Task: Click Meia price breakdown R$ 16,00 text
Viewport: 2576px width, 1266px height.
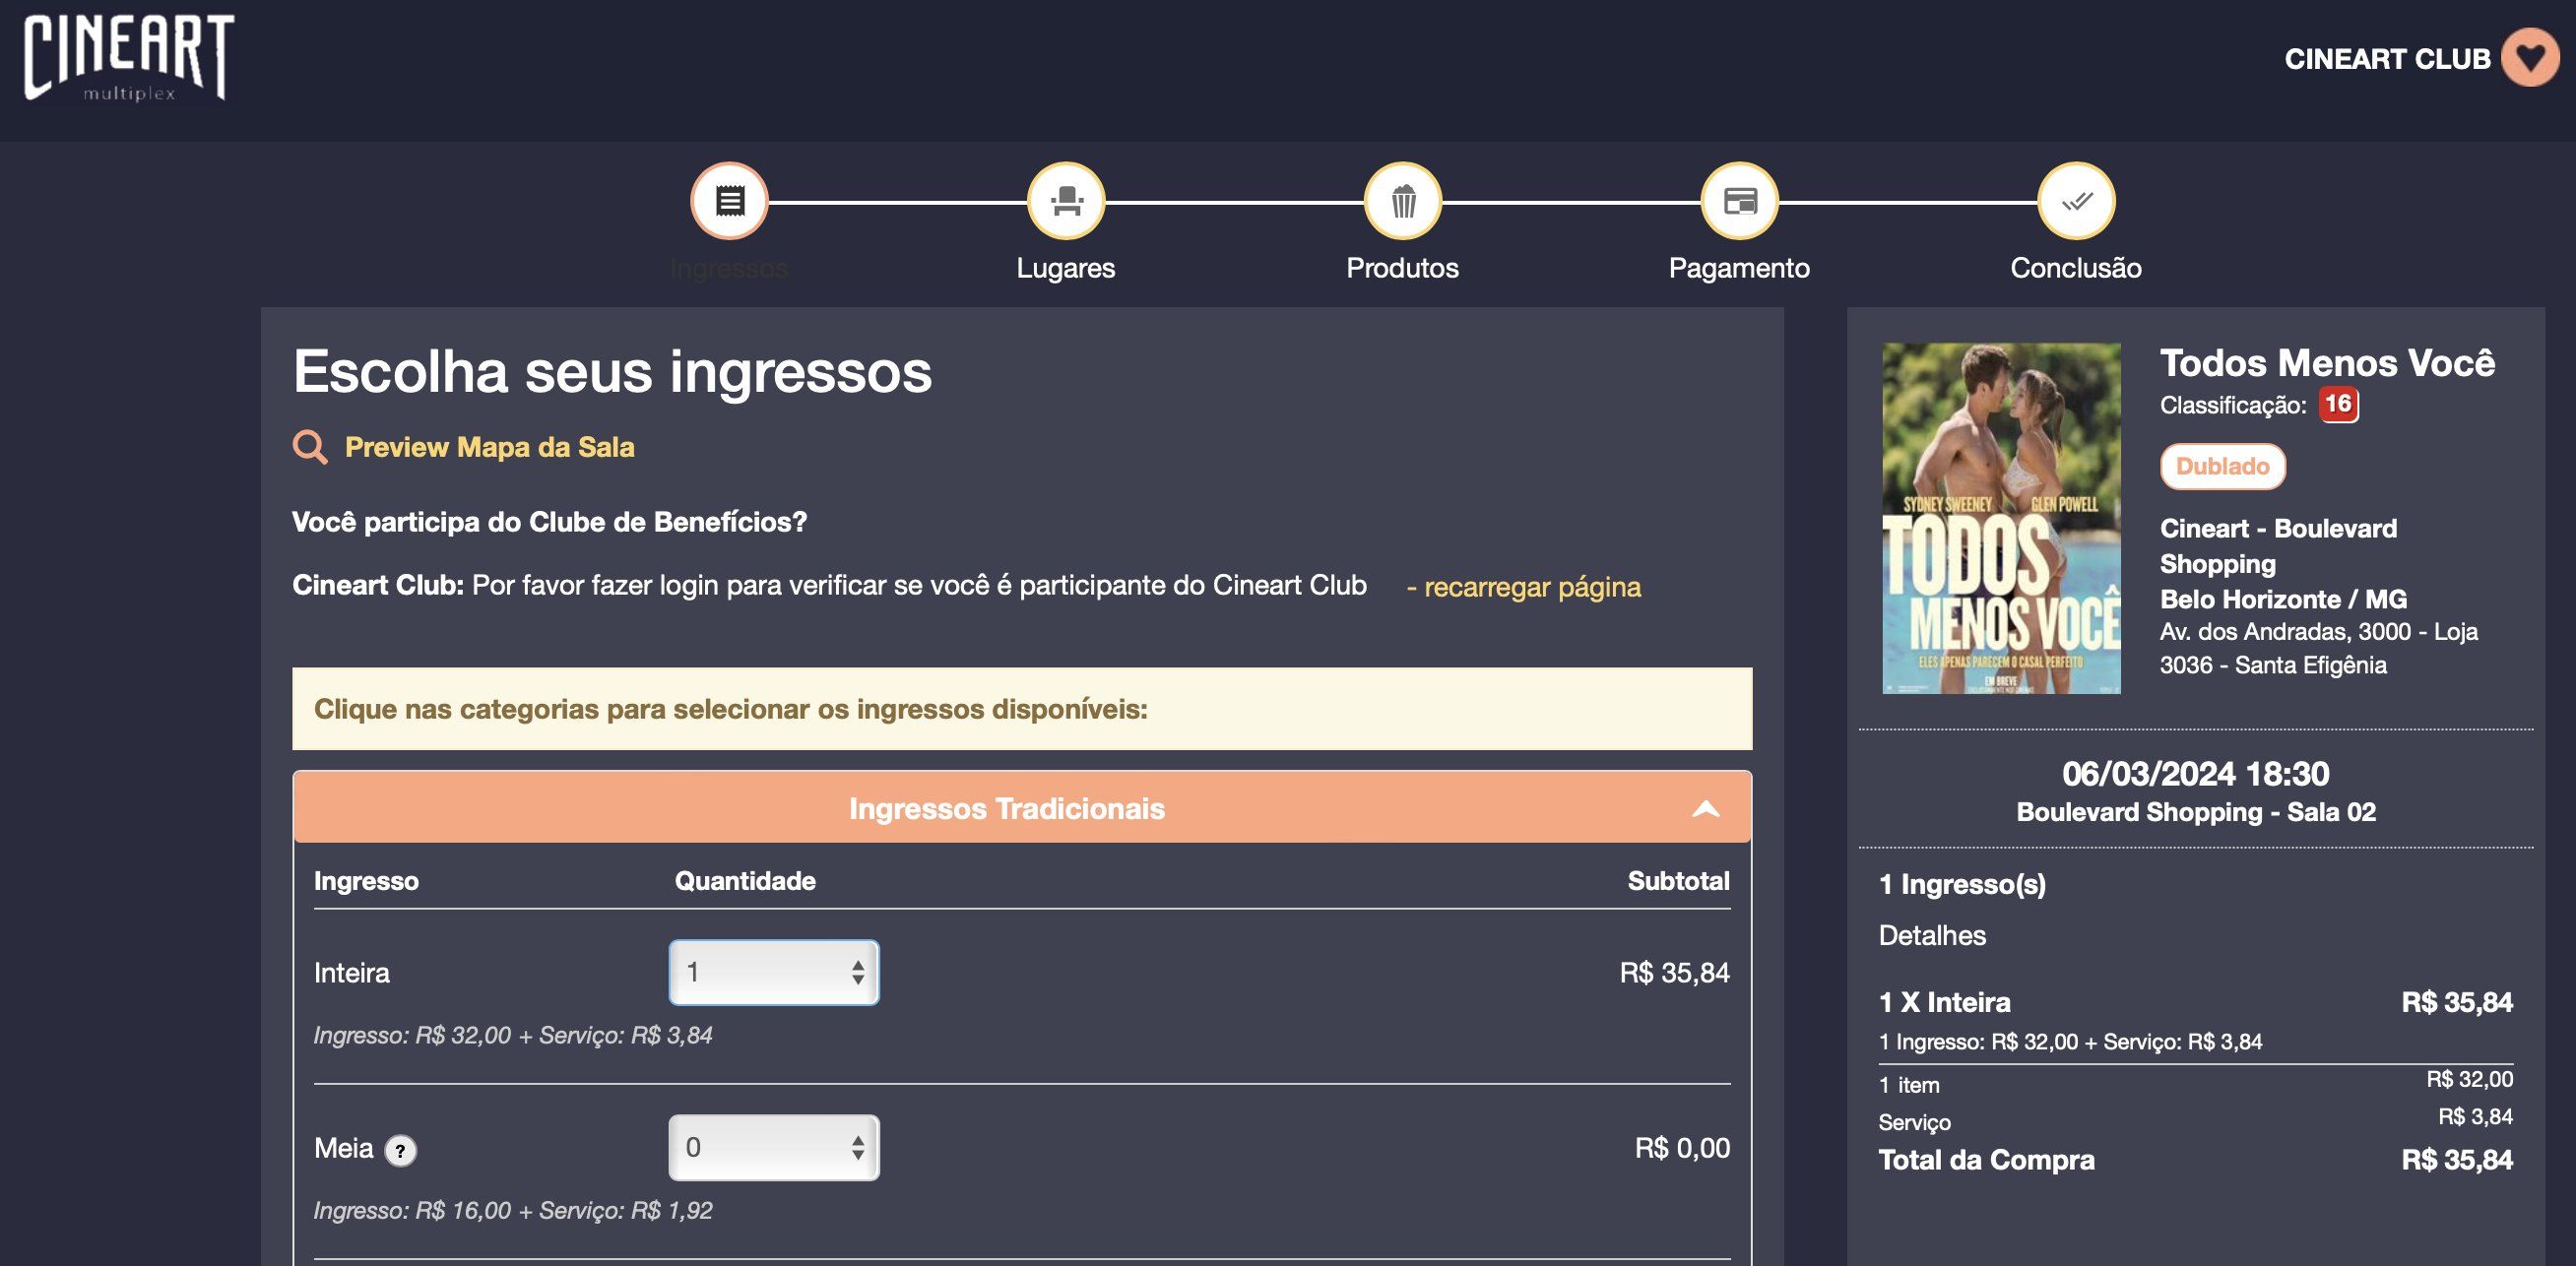Action: pos(513,1211)
